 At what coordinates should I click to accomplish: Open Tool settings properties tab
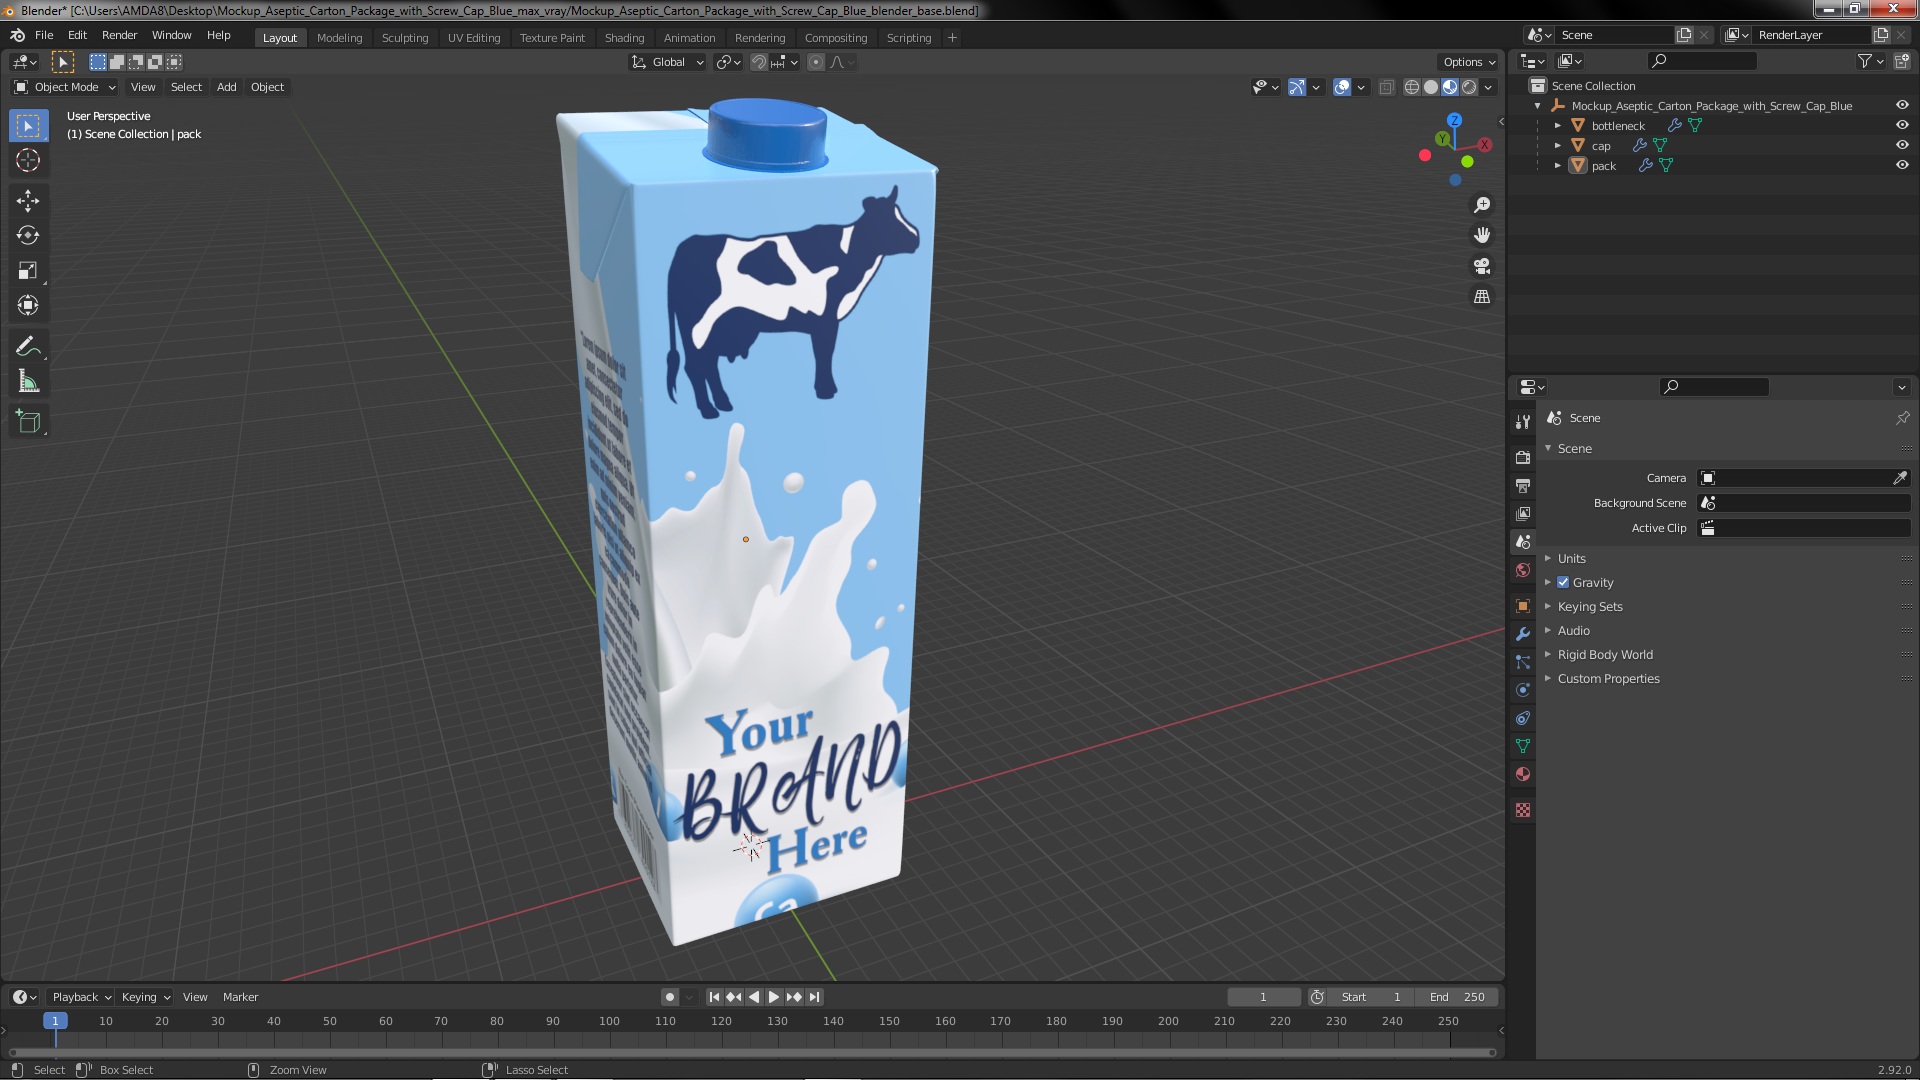pyautogui.click(x=1523, y=421)
